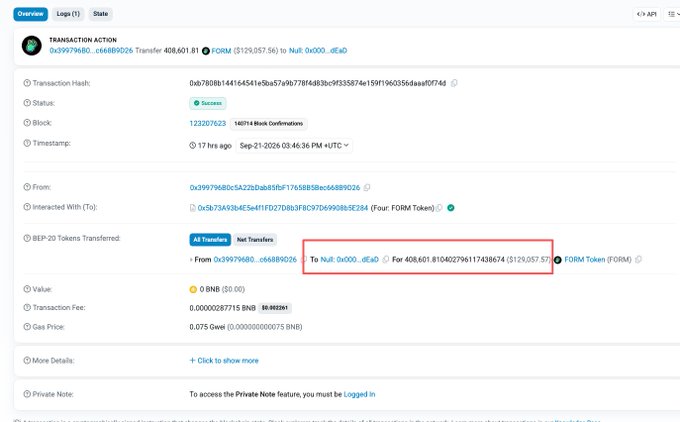Click the help icon beside Interacted With (To)
Image resolution: width=680 pixels, height=422 pixels.
[x=27, y=207]
